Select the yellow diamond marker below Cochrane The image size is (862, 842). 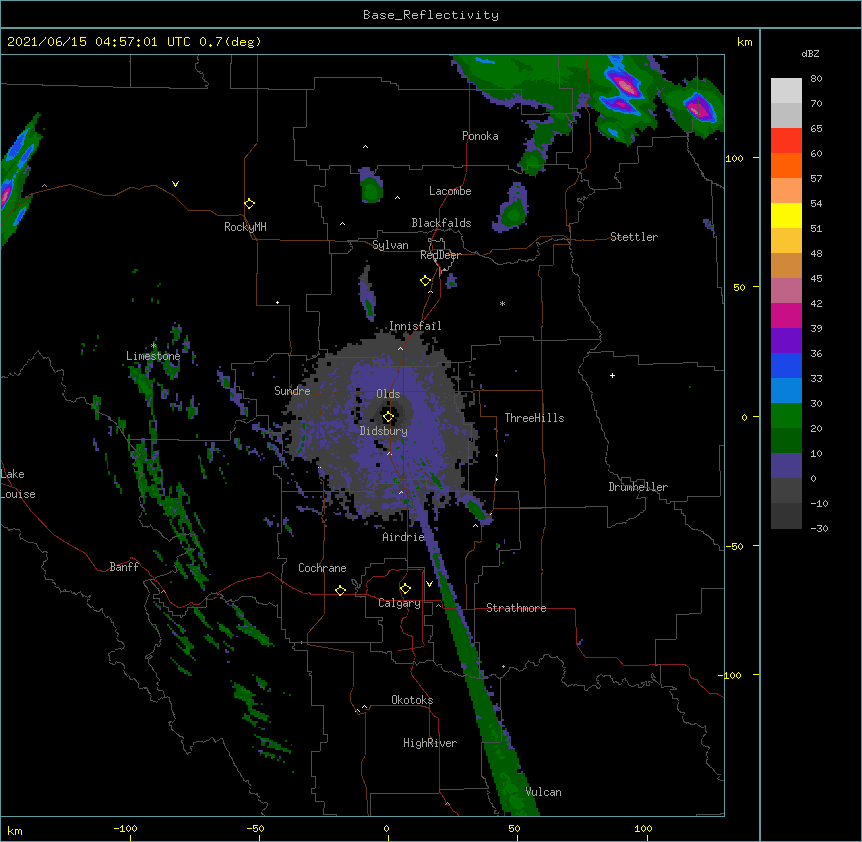point(340,590)
